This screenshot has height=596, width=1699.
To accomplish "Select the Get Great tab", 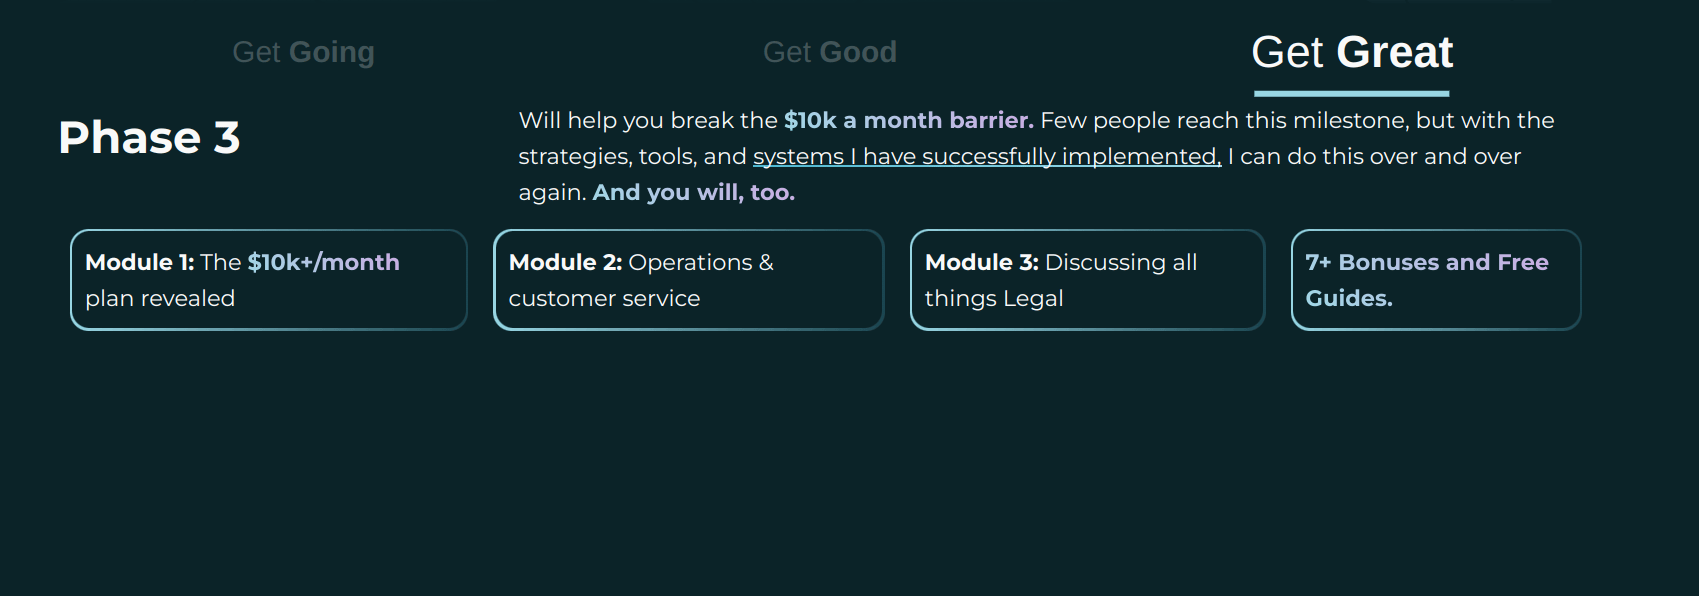I will coord(1351,52).
